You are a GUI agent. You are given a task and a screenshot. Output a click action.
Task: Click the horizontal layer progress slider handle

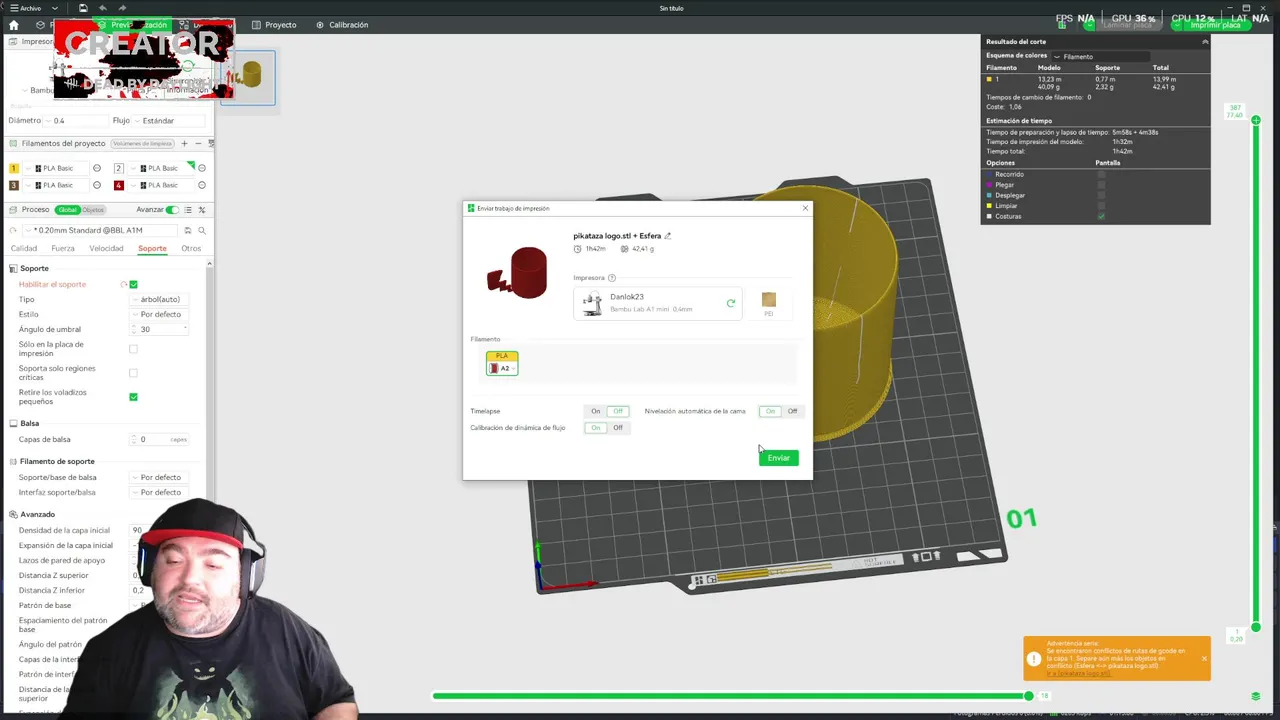pos(1029,696)
